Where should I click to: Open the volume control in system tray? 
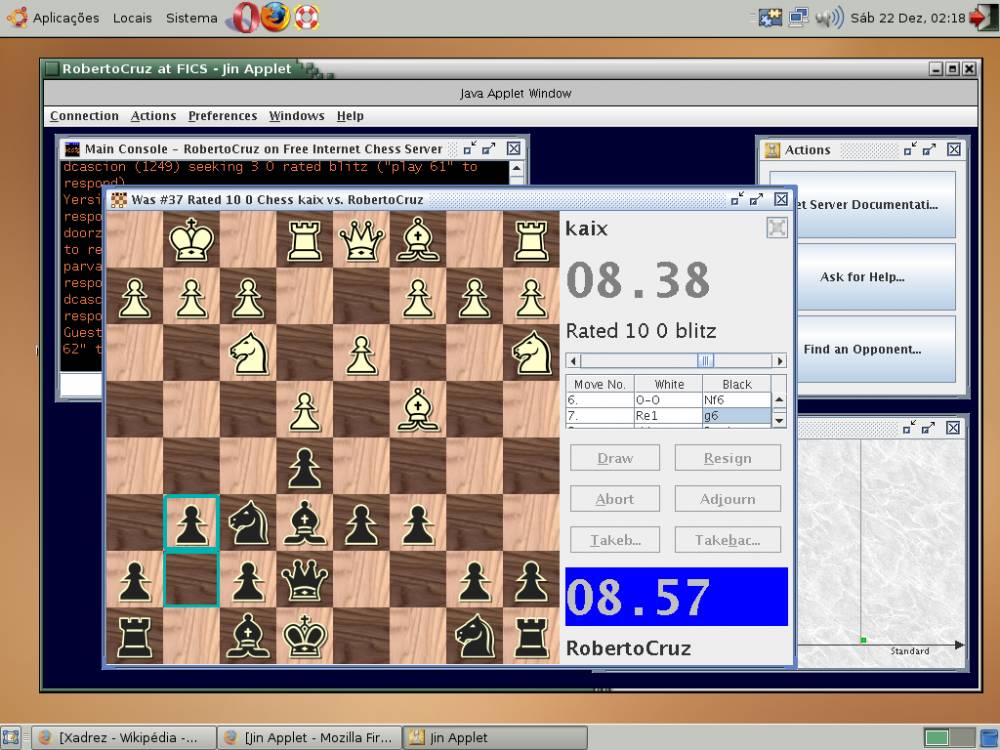tap(829, 17)
